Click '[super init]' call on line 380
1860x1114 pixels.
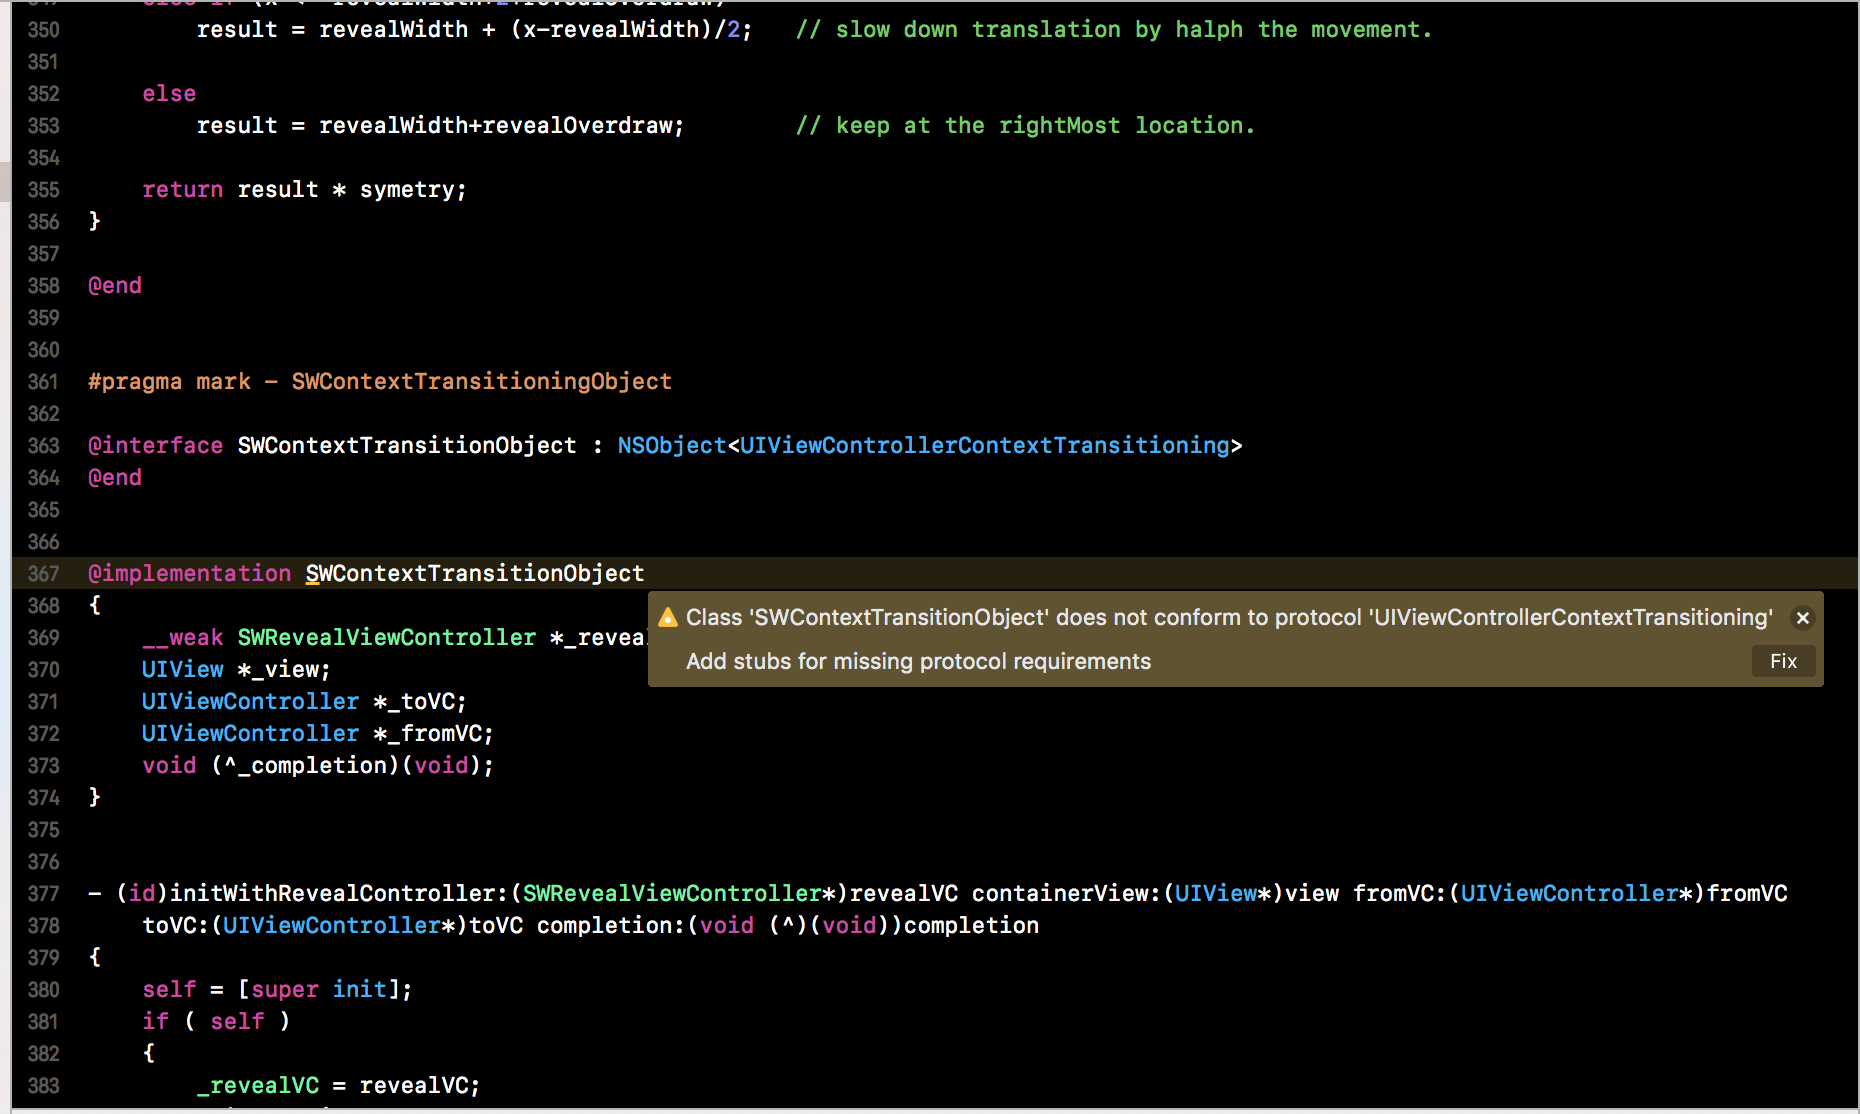[x=319, y=989]
